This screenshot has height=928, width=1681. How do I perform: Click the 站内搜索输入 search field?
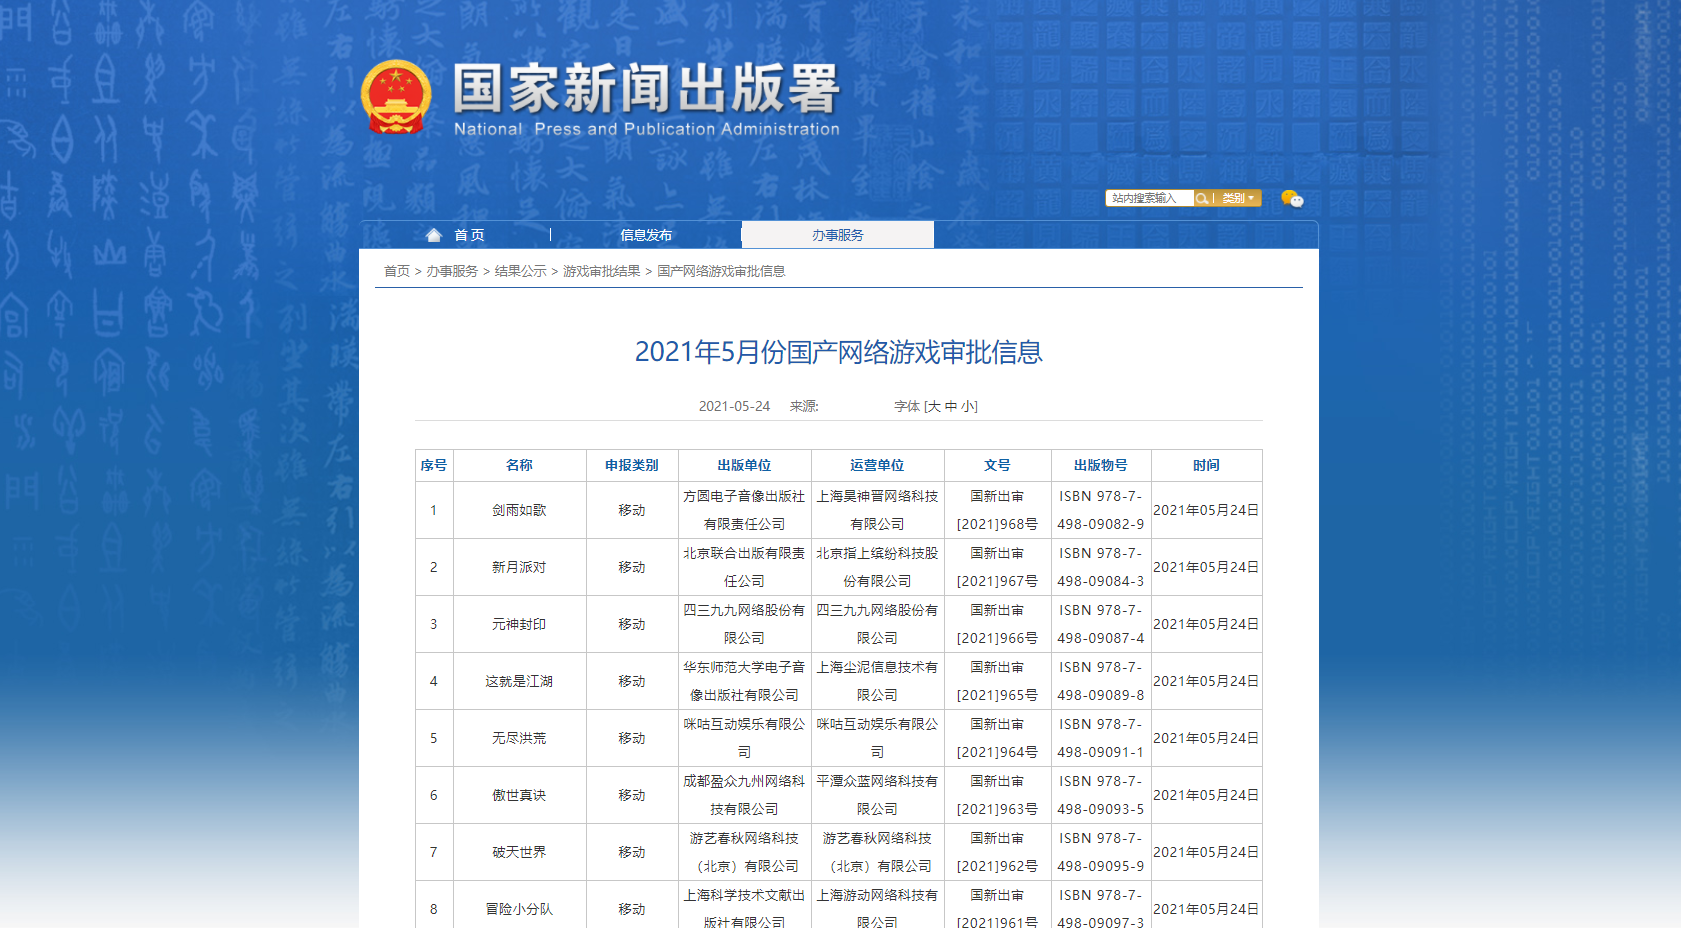pos(1148,199)
